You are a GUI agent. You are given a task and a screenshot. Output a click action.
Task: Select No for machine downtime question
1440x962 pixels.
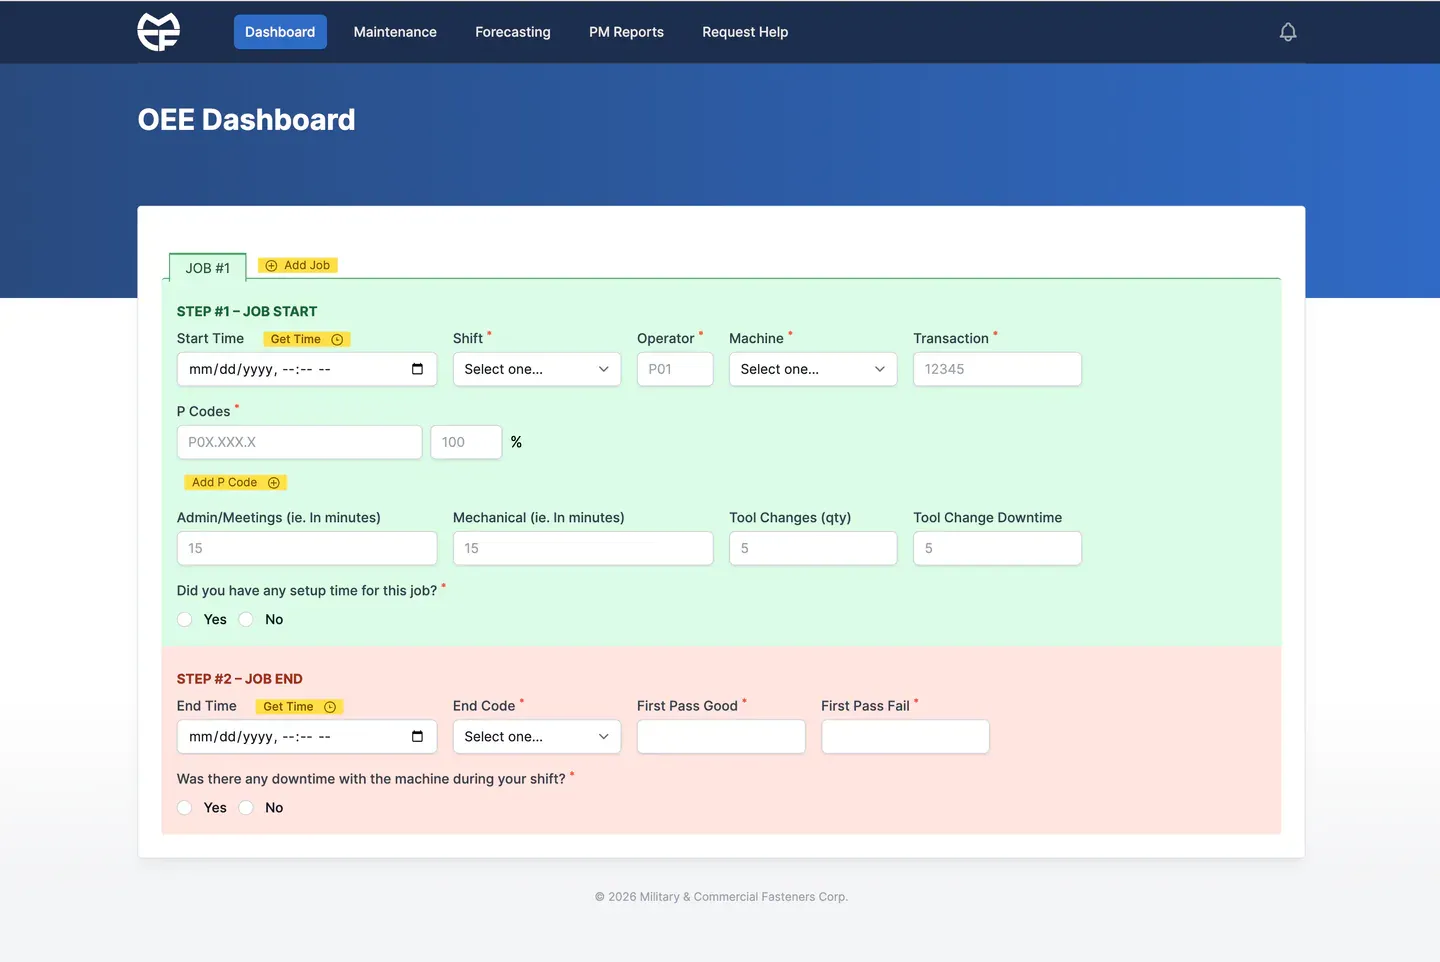pos(246,808)
